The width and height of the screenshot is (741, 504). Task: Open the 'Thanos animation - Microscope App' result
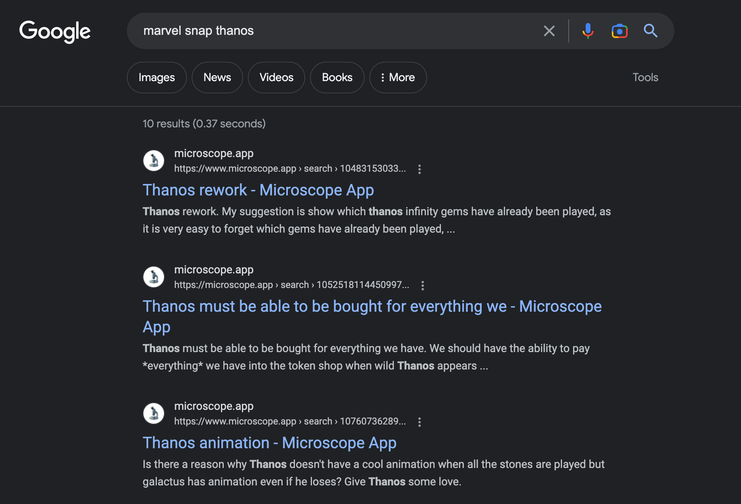point(269,443)
